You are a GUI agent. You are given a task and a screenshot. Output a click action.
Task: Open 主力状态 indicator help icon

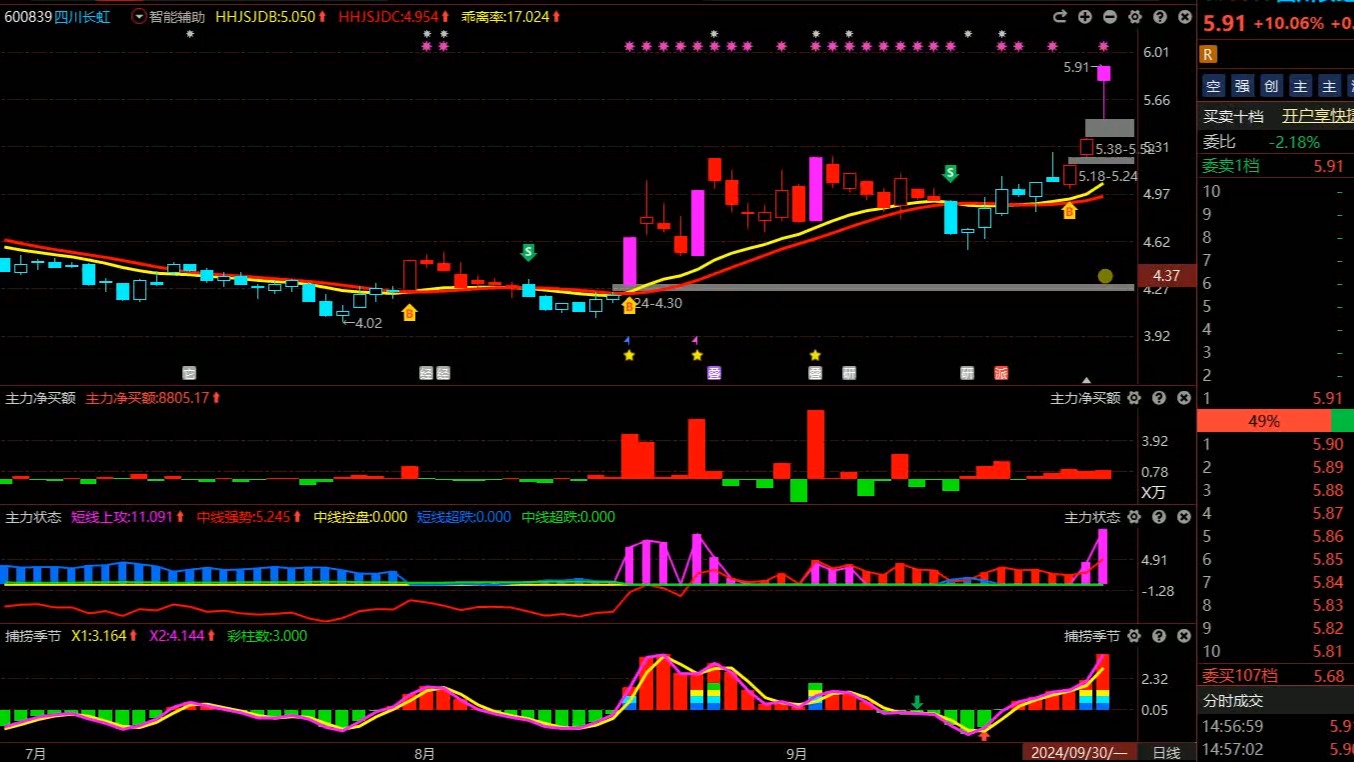[1159, 517]
